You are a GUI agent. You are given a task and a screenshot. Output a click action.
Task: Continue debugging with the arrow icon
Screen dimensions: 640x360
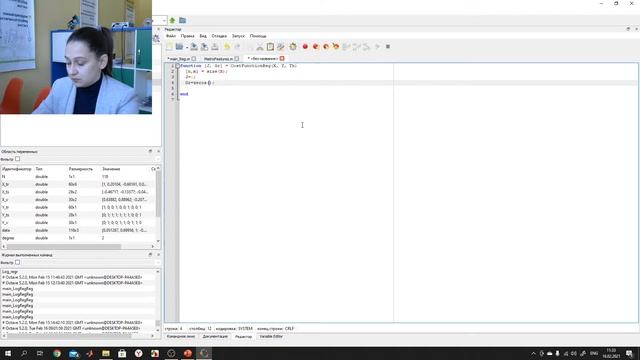tap(378, 47)
